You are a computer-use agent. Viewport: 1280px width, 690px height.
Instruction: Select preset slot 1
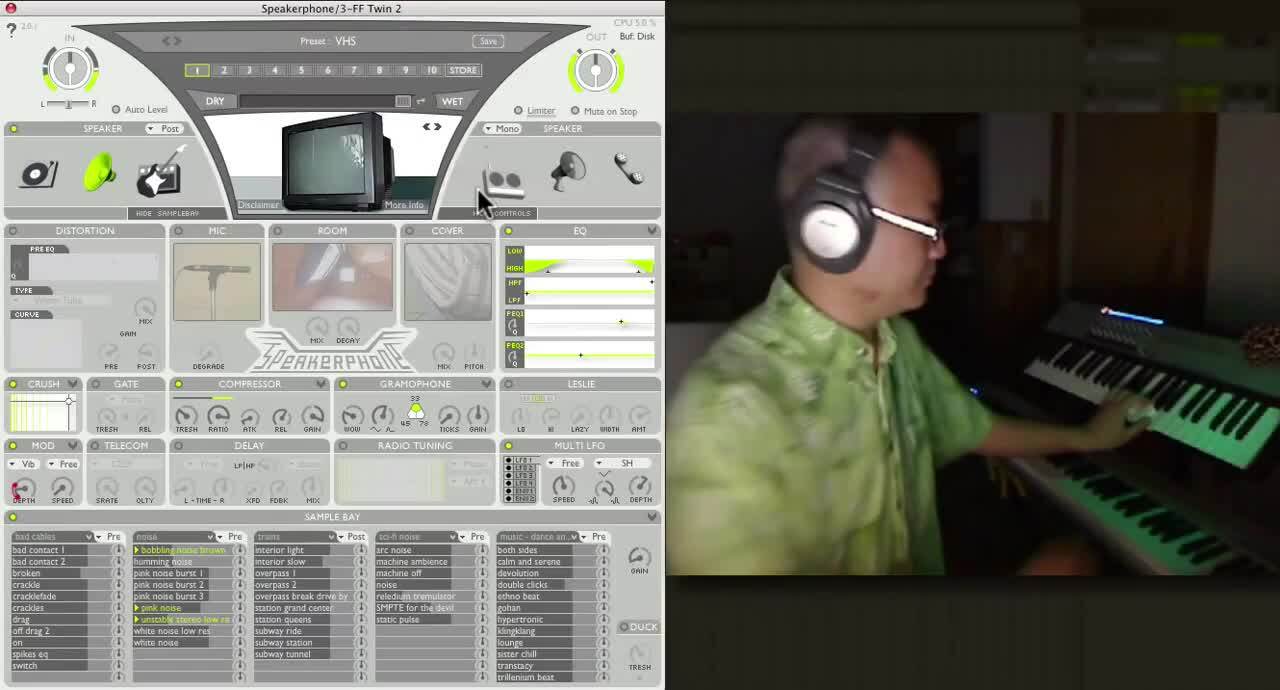197,70
